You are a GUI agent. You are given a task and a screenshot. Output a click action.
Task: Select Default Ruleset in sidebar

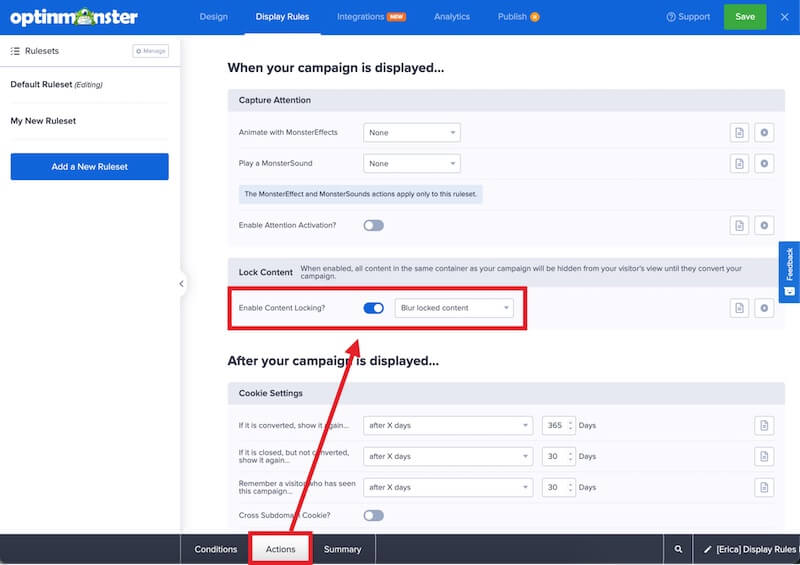[56, 85]
